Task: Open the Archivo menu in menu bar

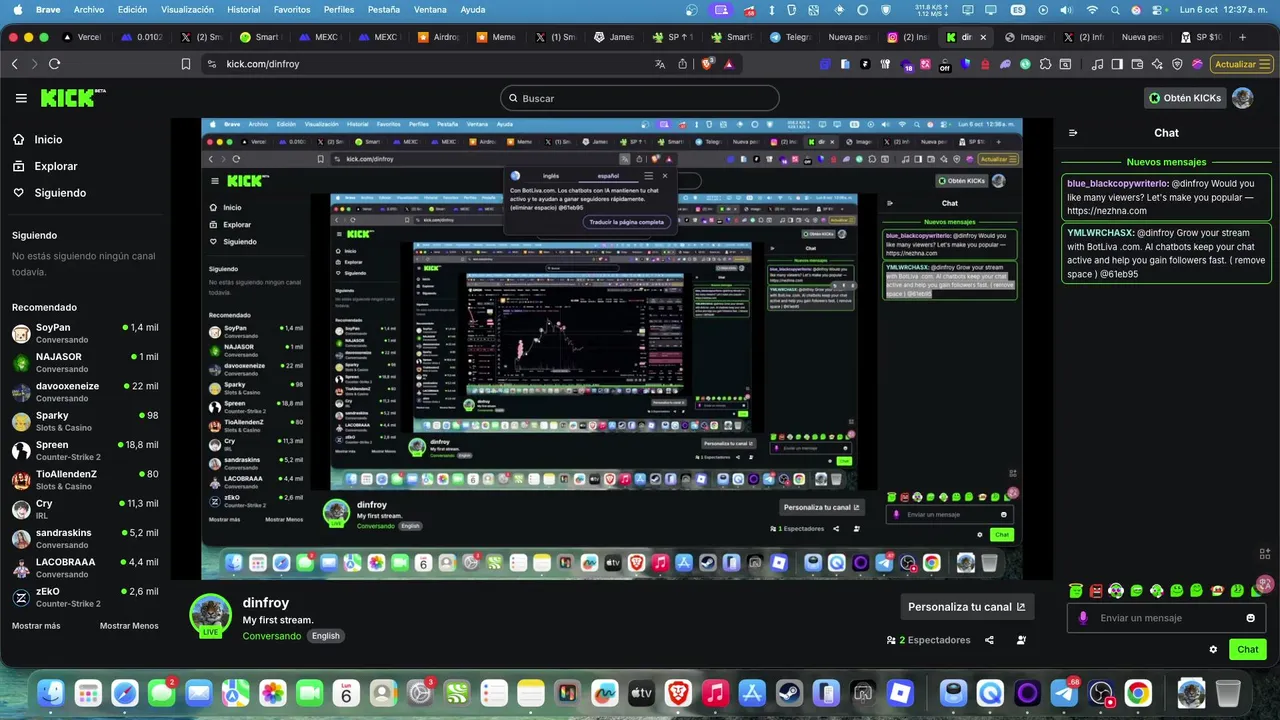Action: point(89,10)
